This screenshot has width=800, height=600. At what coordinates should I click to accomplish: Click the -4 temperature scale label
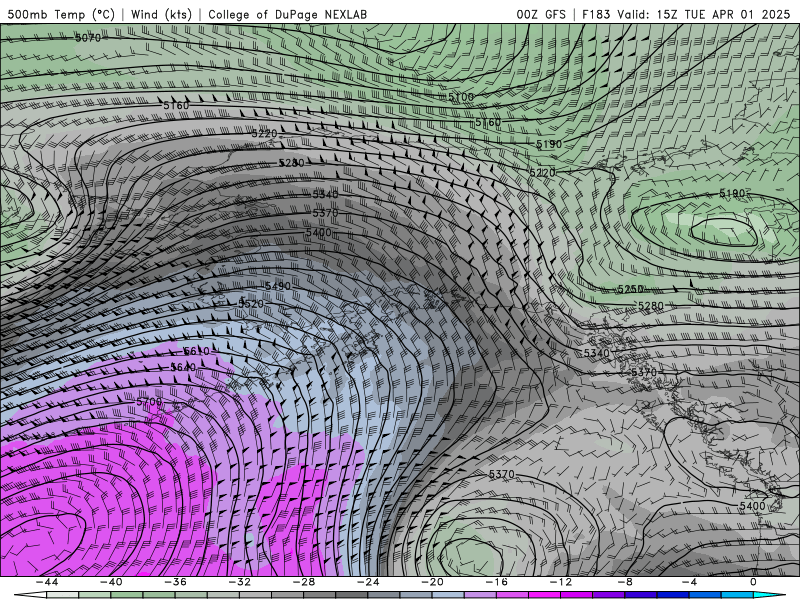click(x=689, y=582)
